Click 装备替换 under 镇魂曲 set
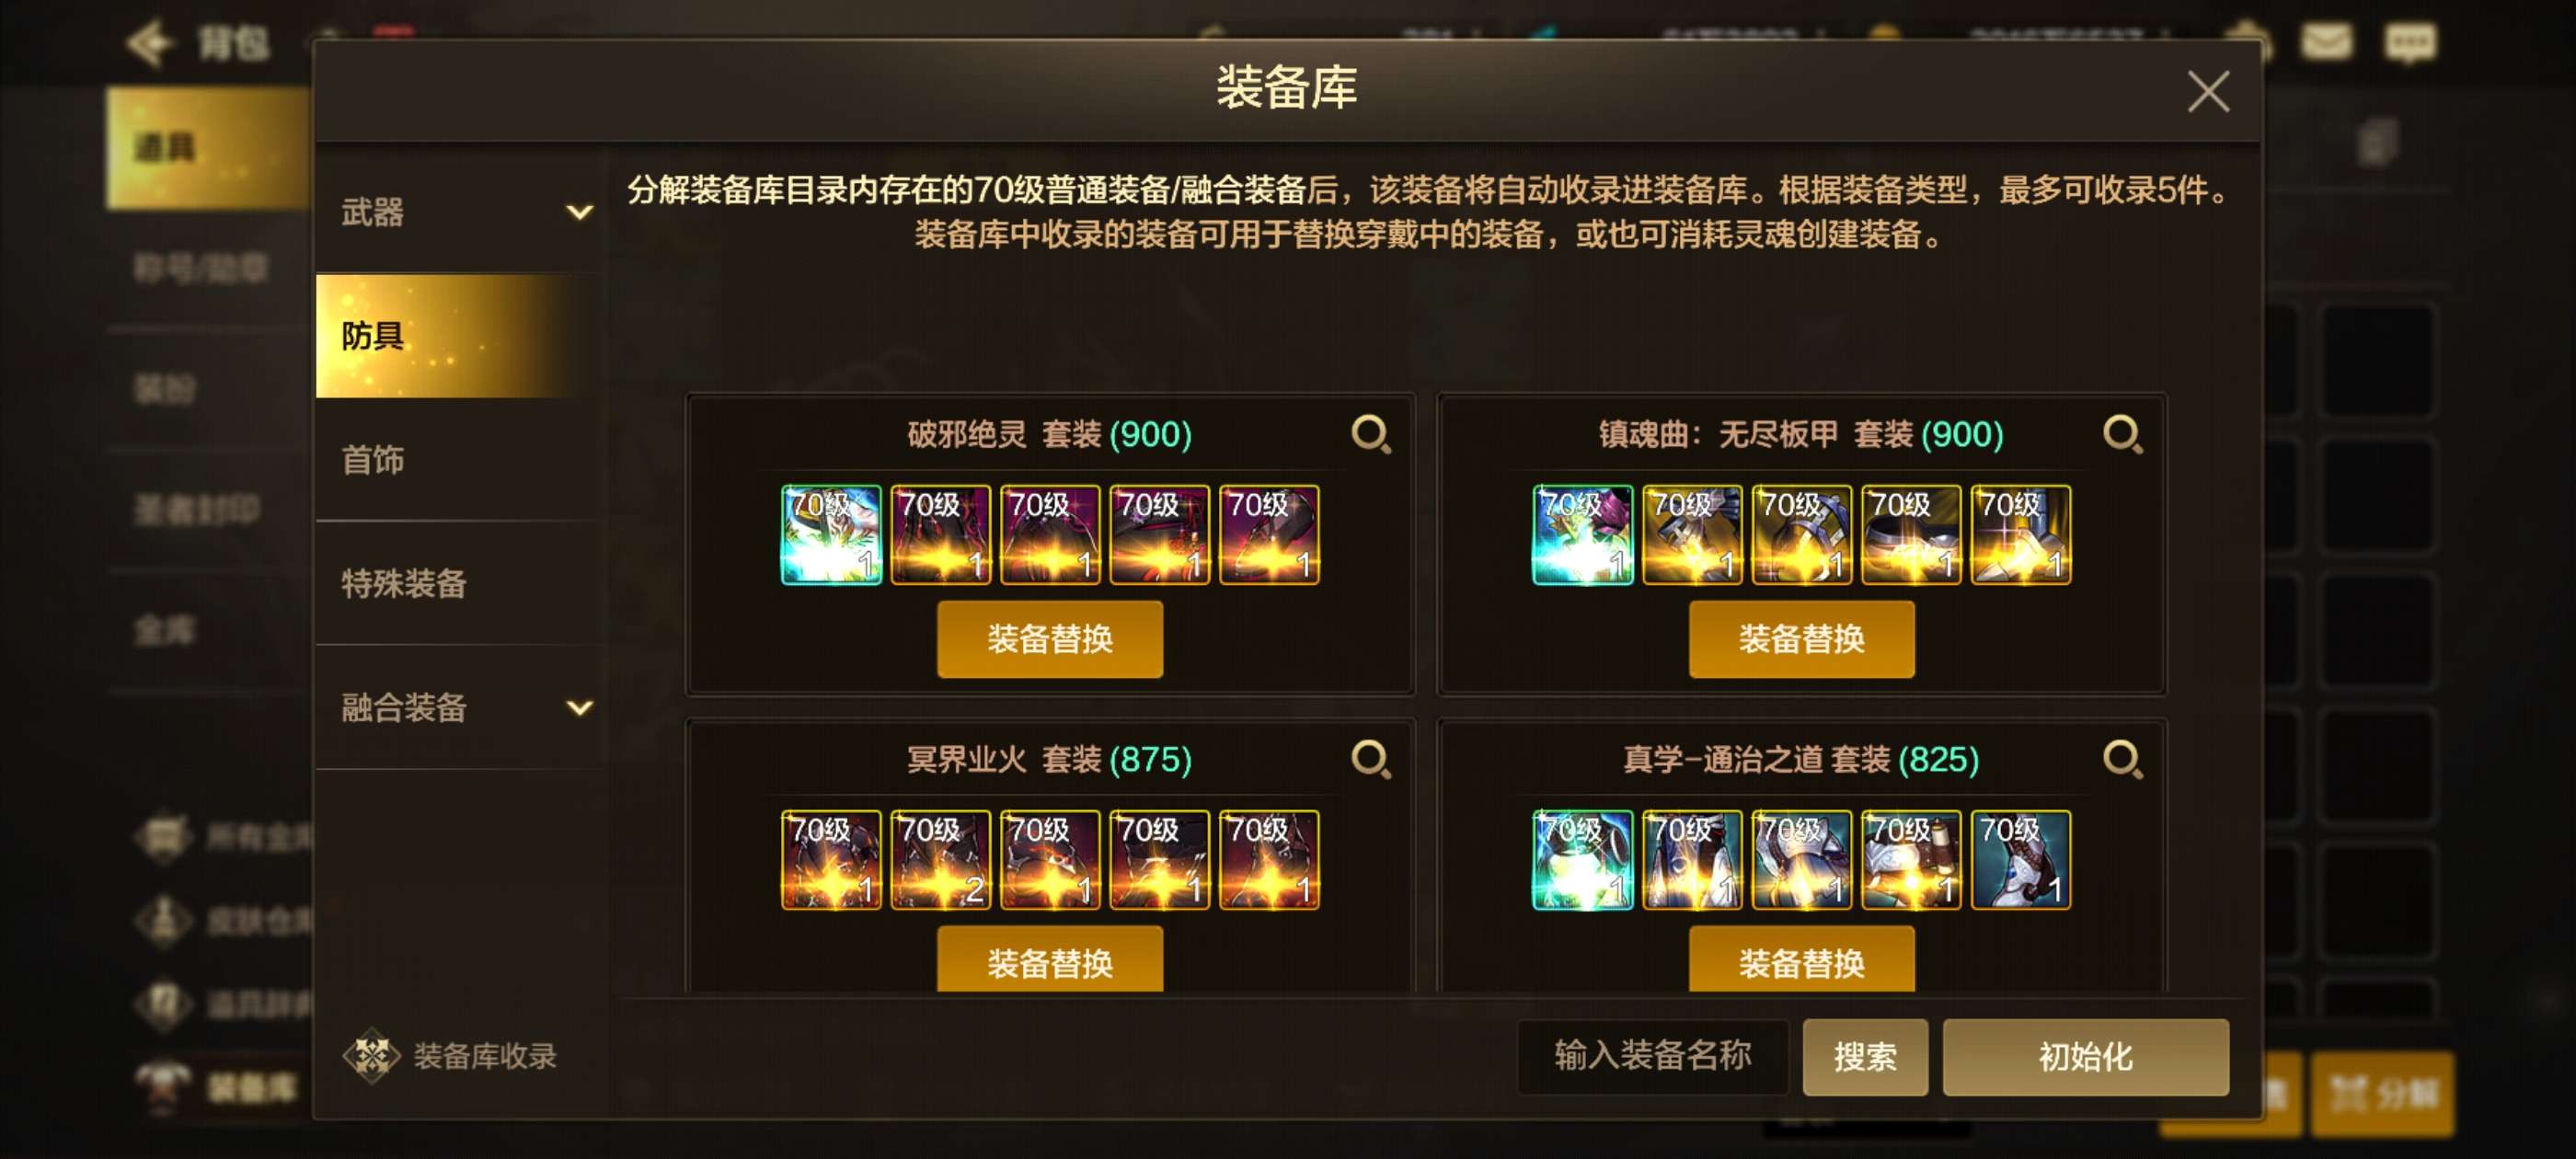This screenshot has height=1159, width=2576. pos(1802,639)
